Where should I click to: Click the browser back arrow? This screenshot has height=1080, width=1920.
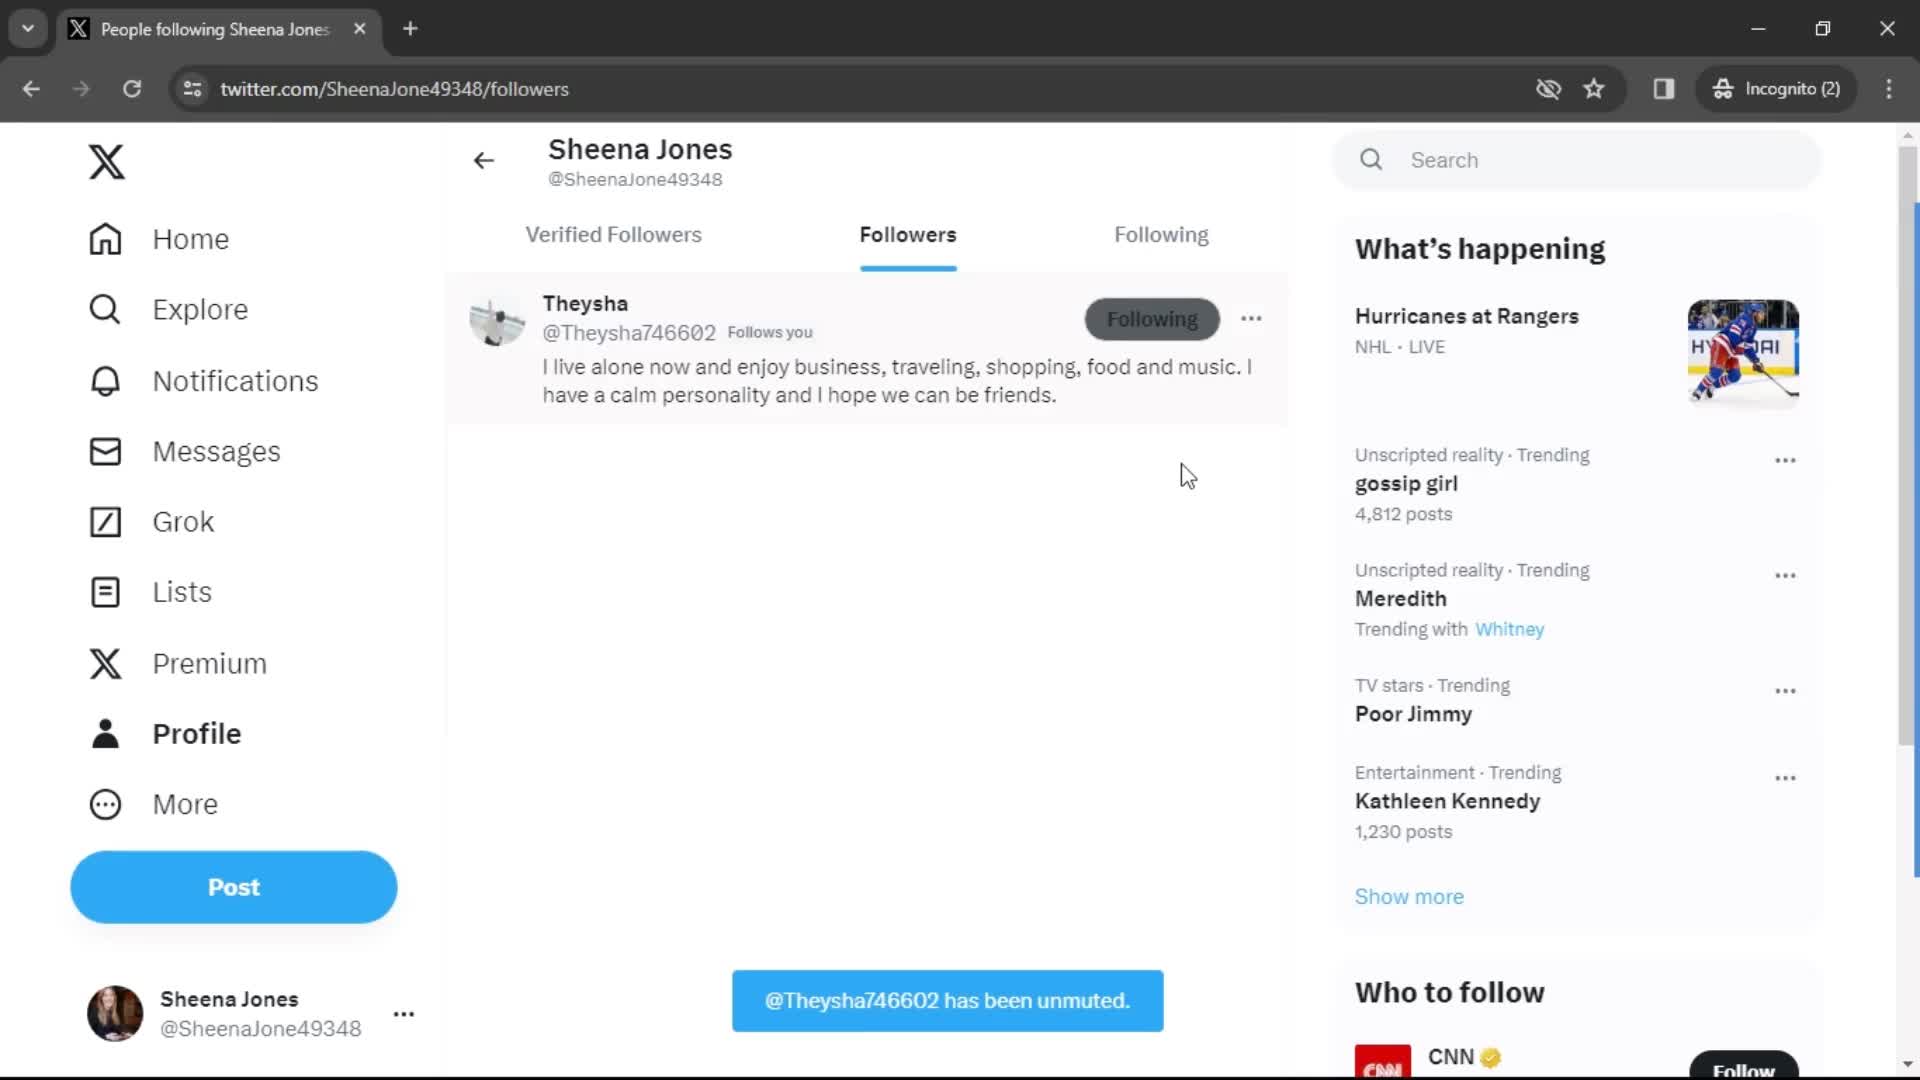click(x=31, y=89)
